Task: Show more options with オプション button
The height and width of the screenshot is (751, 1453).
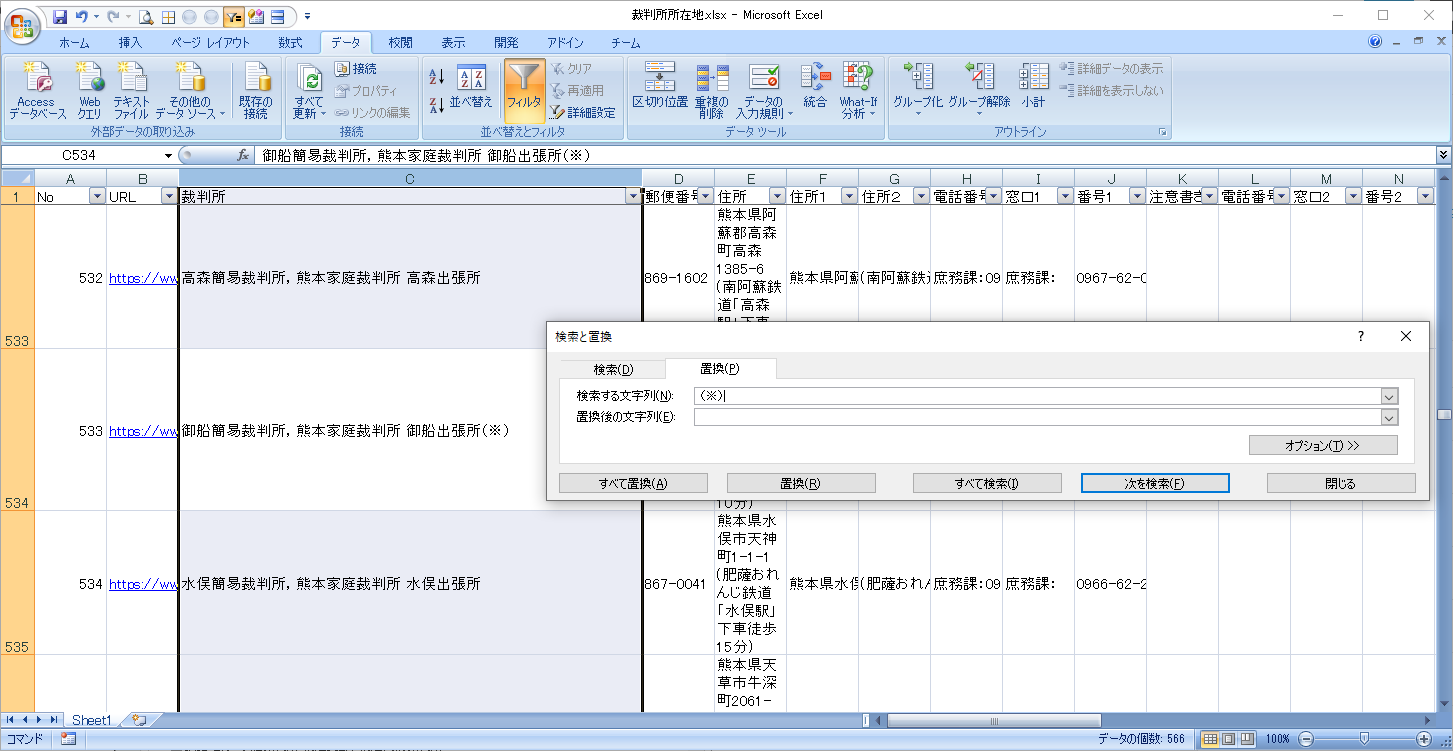Action: coord(1323,446)
